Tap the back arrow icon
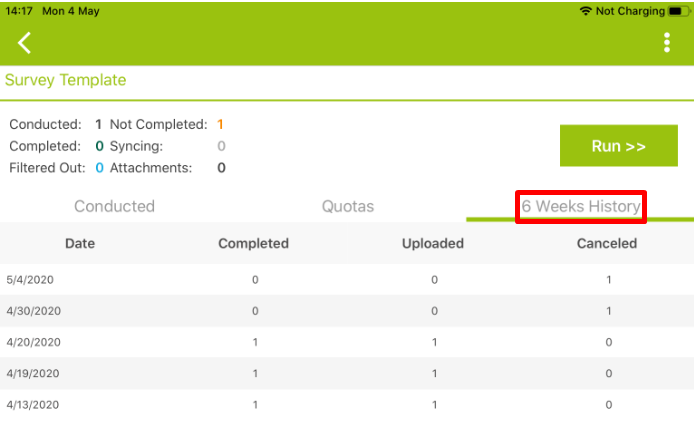Screen dimensions: 694x423 pos(24,43)
